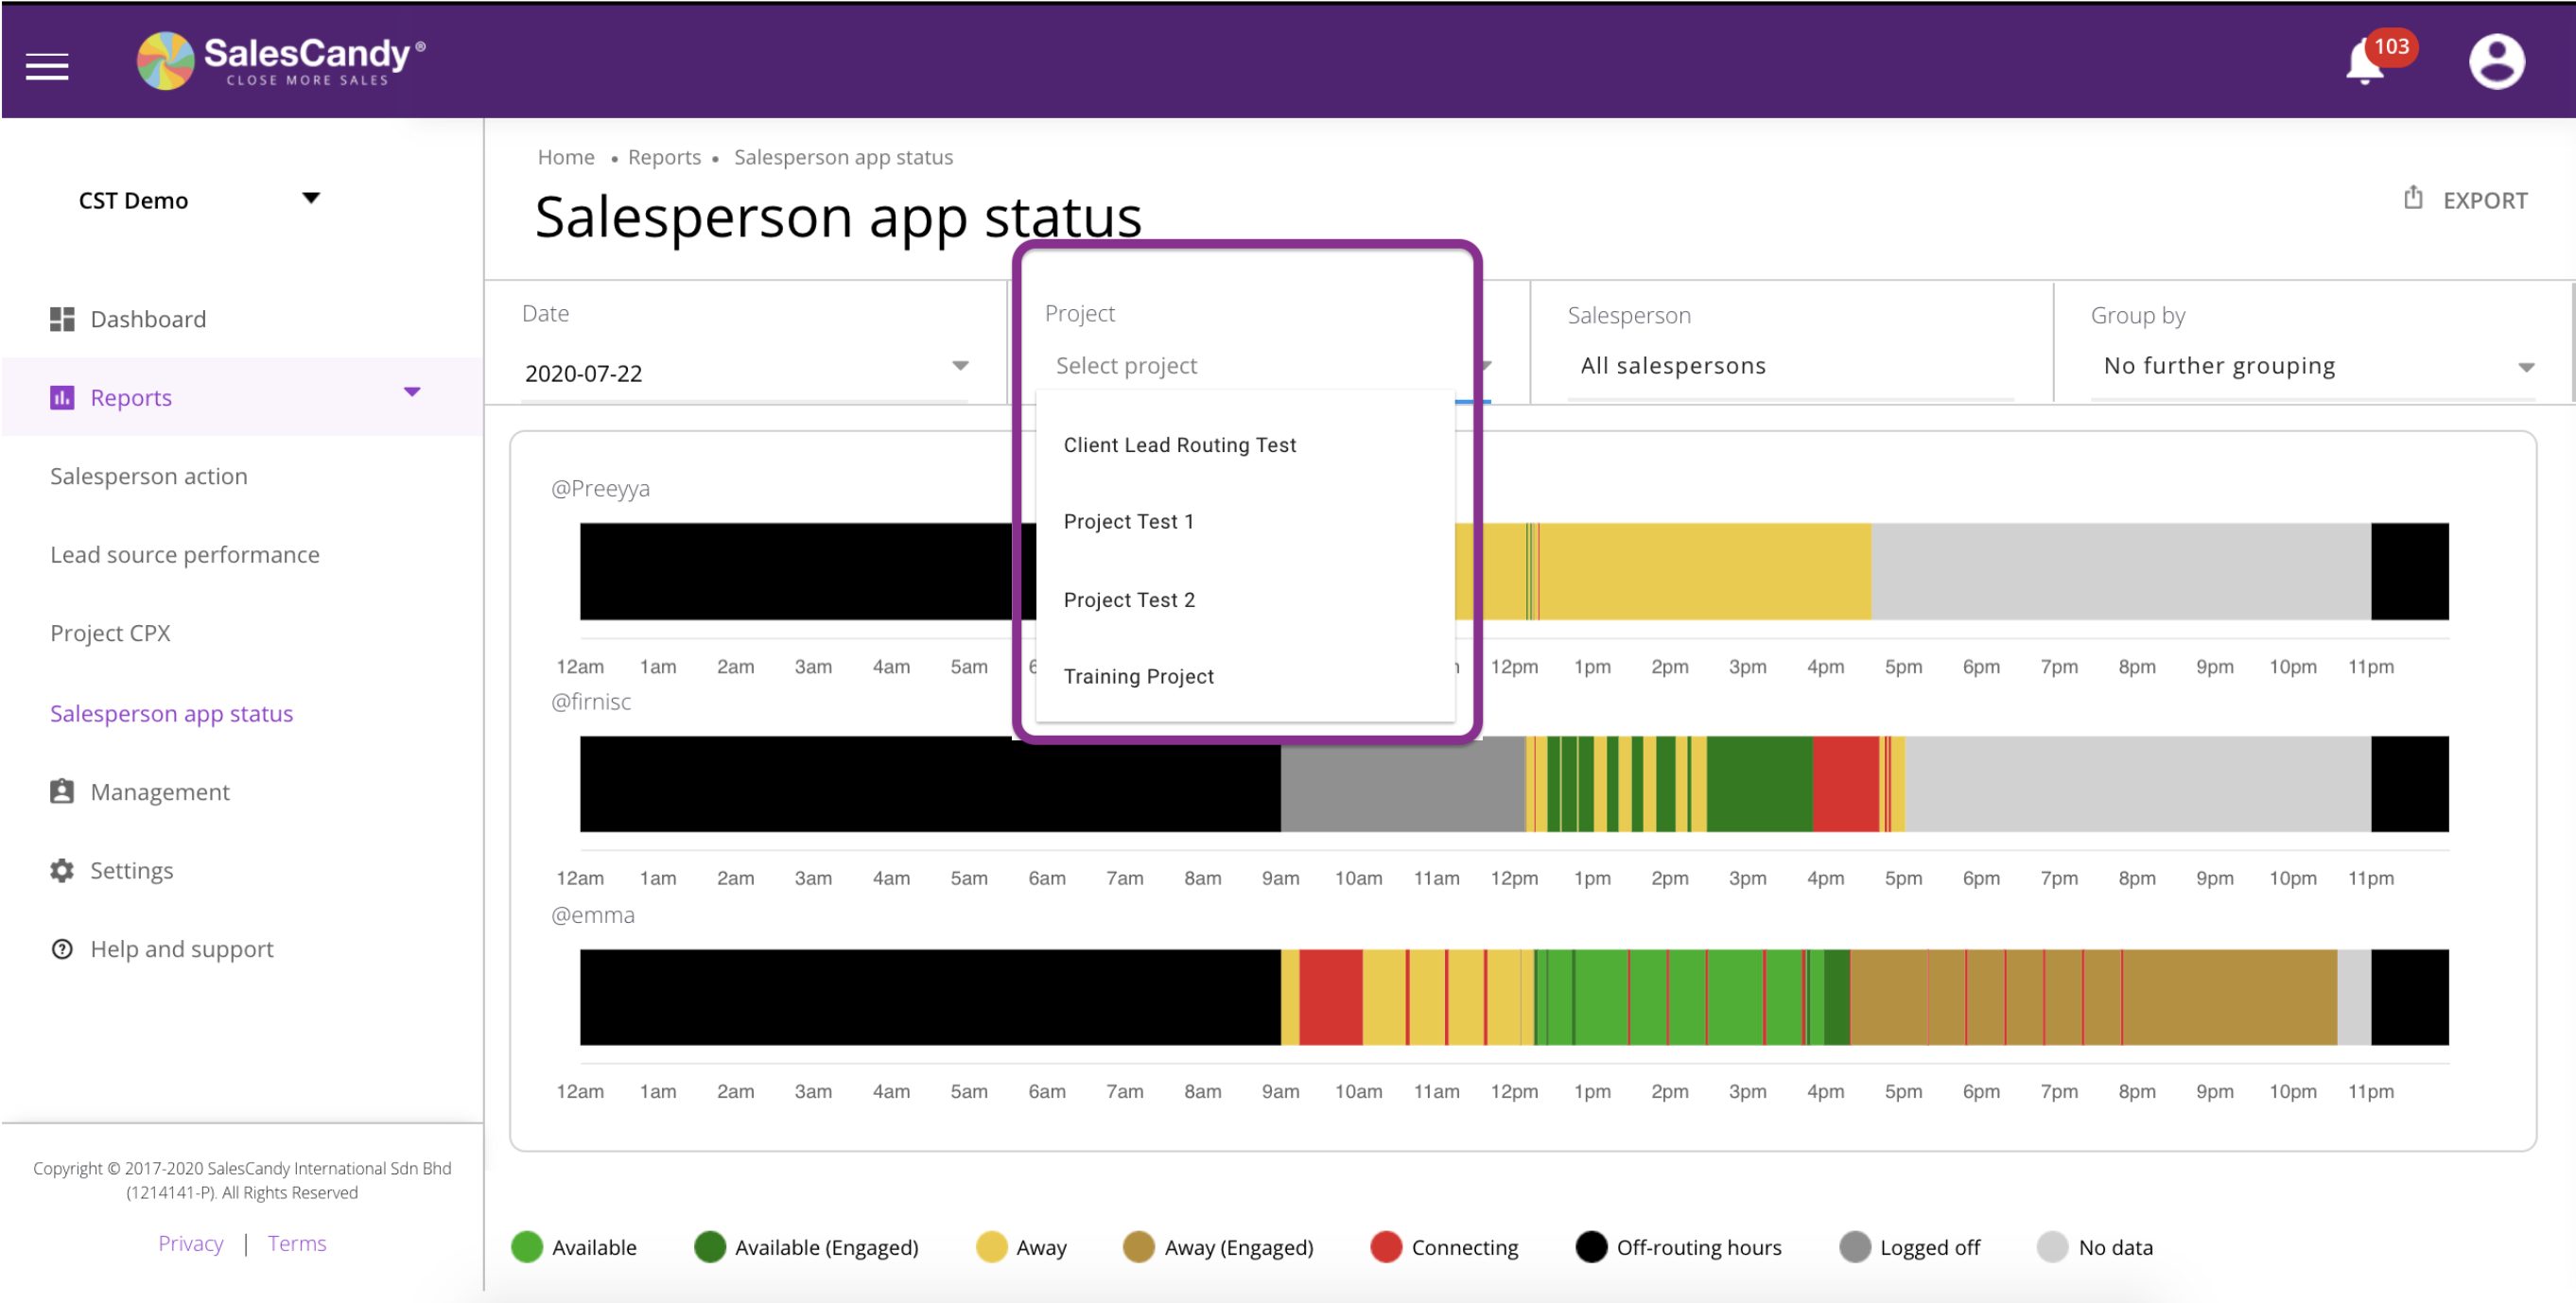
Task: Select Client Lead Routing Test option
Action: point(1179,445)
